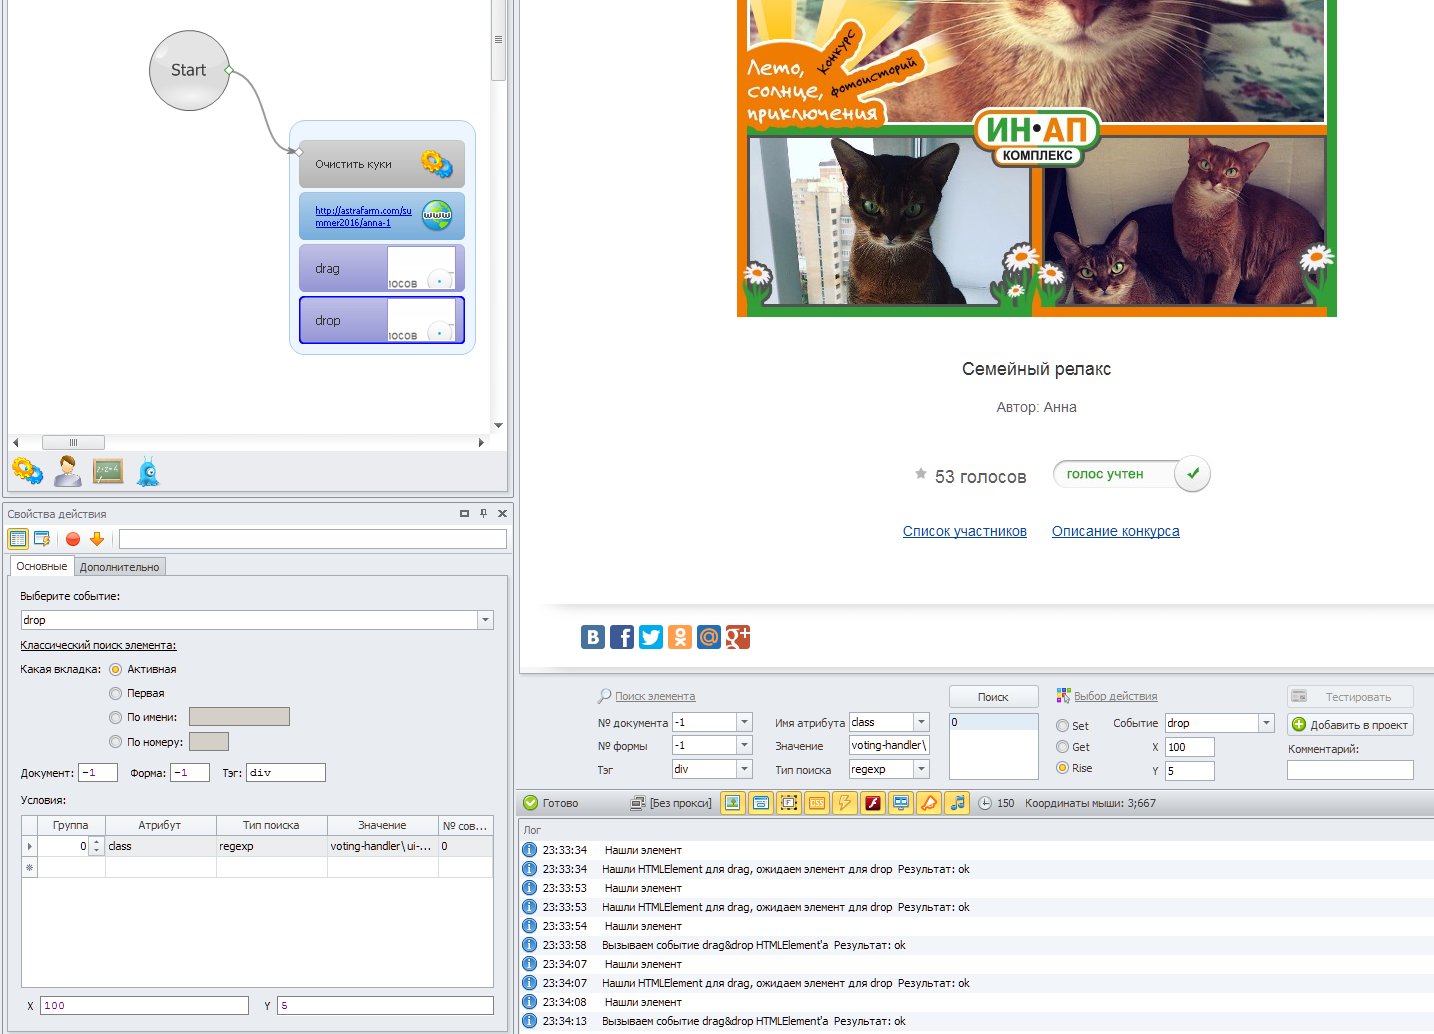Pin the action properties panel
1434x1034 pixels.
click(483, 513)
